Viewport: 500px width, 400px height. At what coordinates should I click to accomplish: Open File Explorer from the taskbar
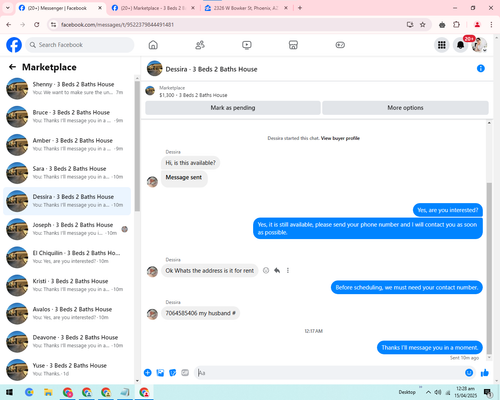48,392
